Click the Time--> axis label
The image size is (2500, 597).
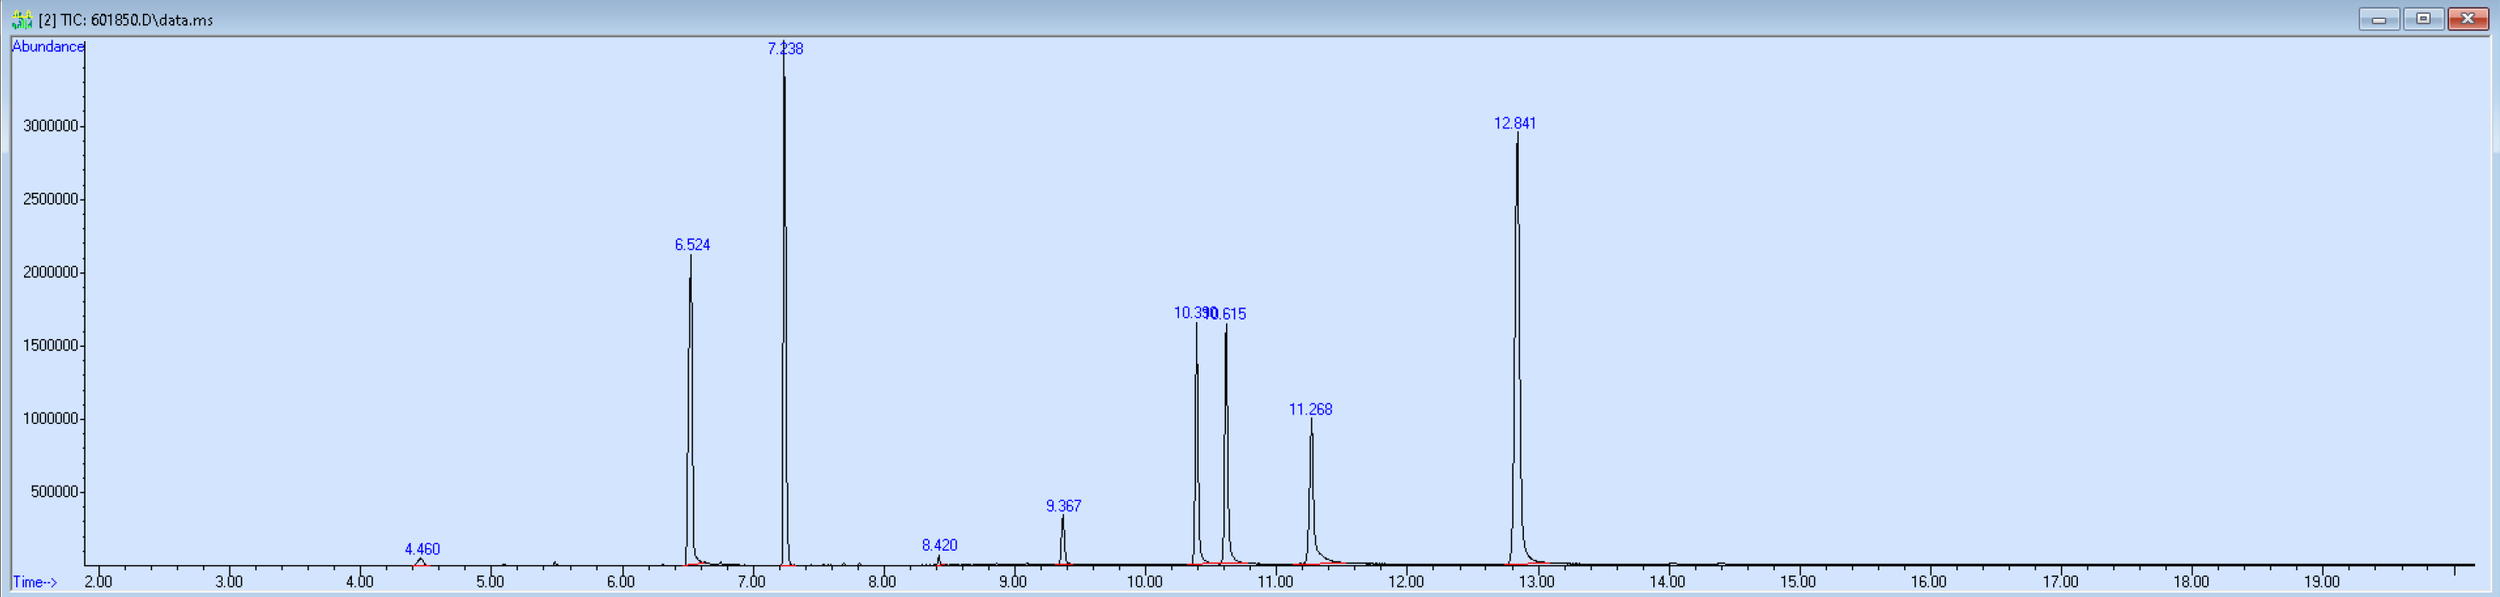click(x=35, y=582)
